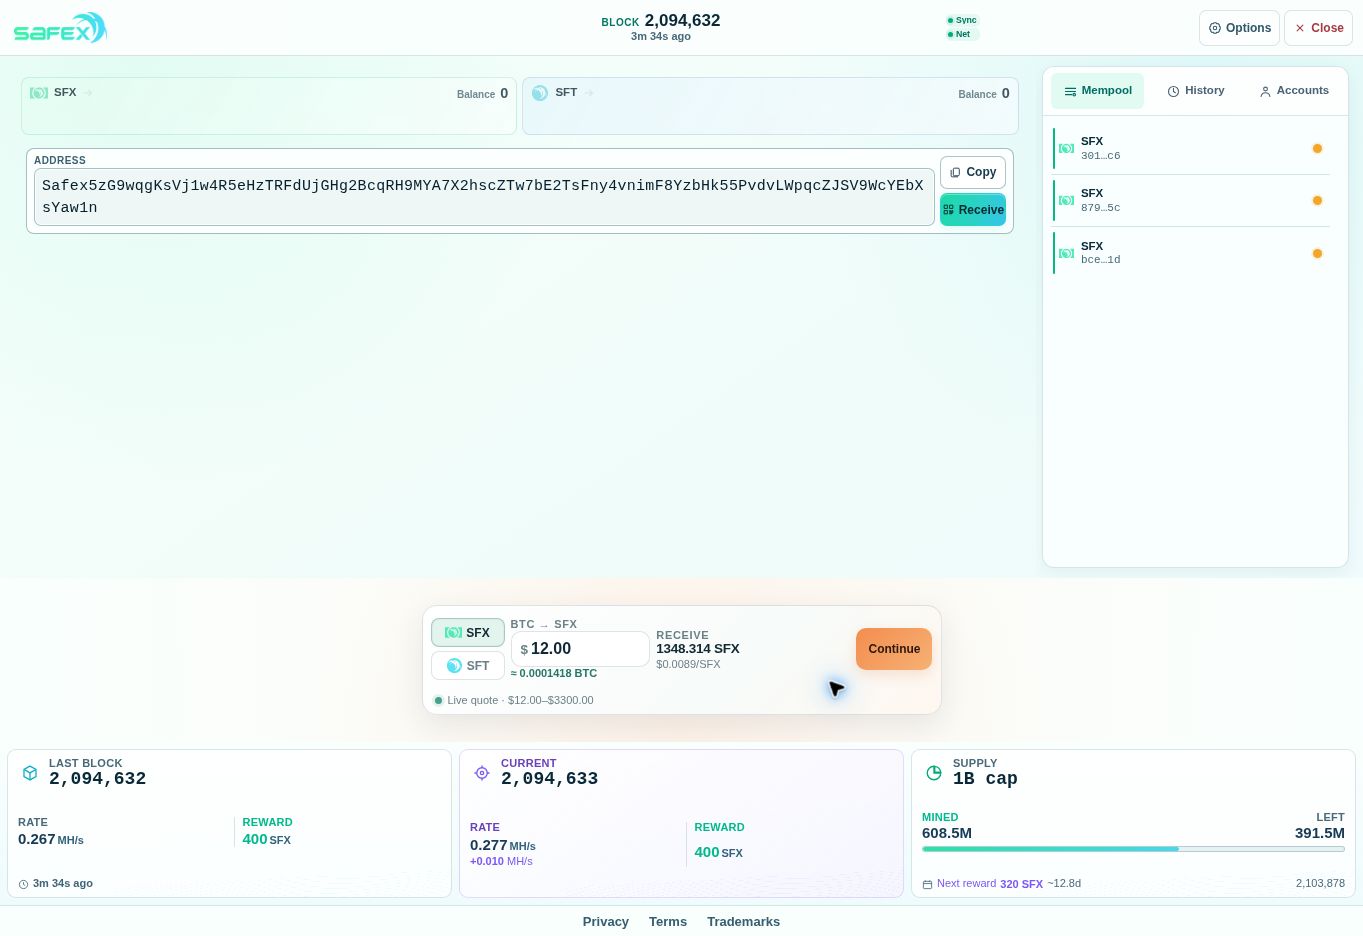Click the SFT token icon in balance card
The image size is (1363, 936).
tap(540, 93)
